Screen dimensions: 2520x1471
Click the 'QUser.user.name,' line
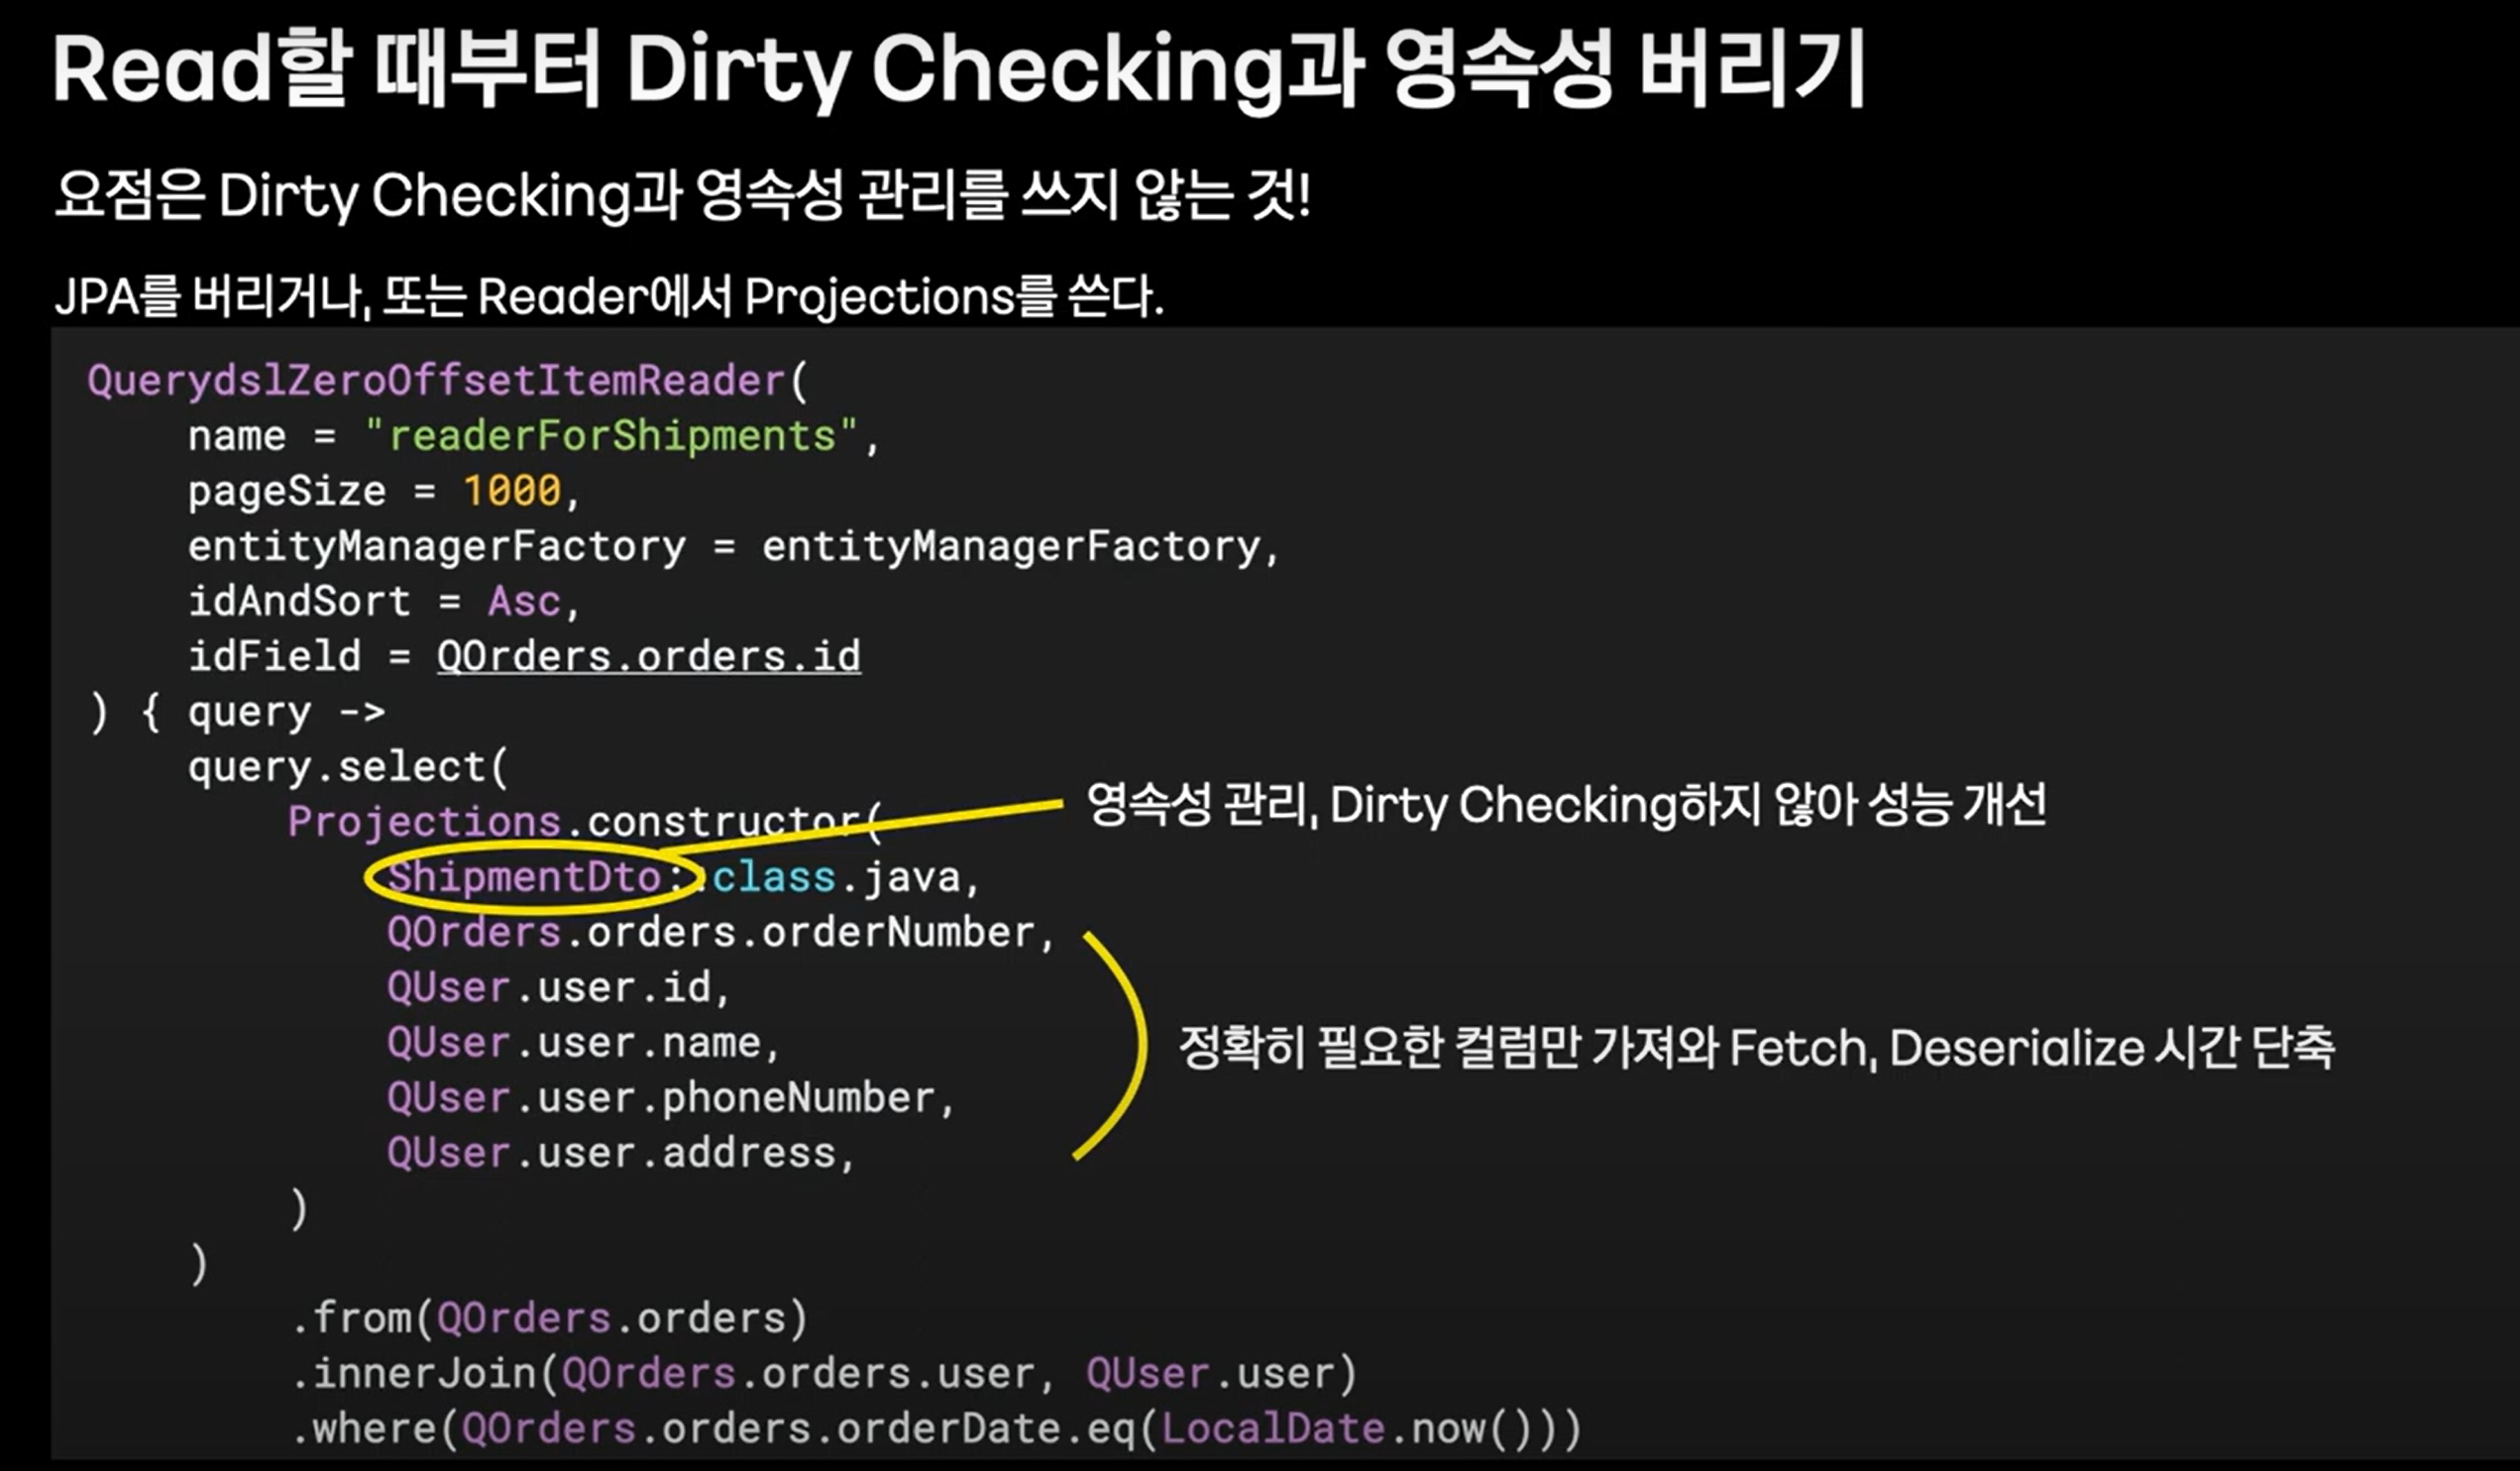582,1042
